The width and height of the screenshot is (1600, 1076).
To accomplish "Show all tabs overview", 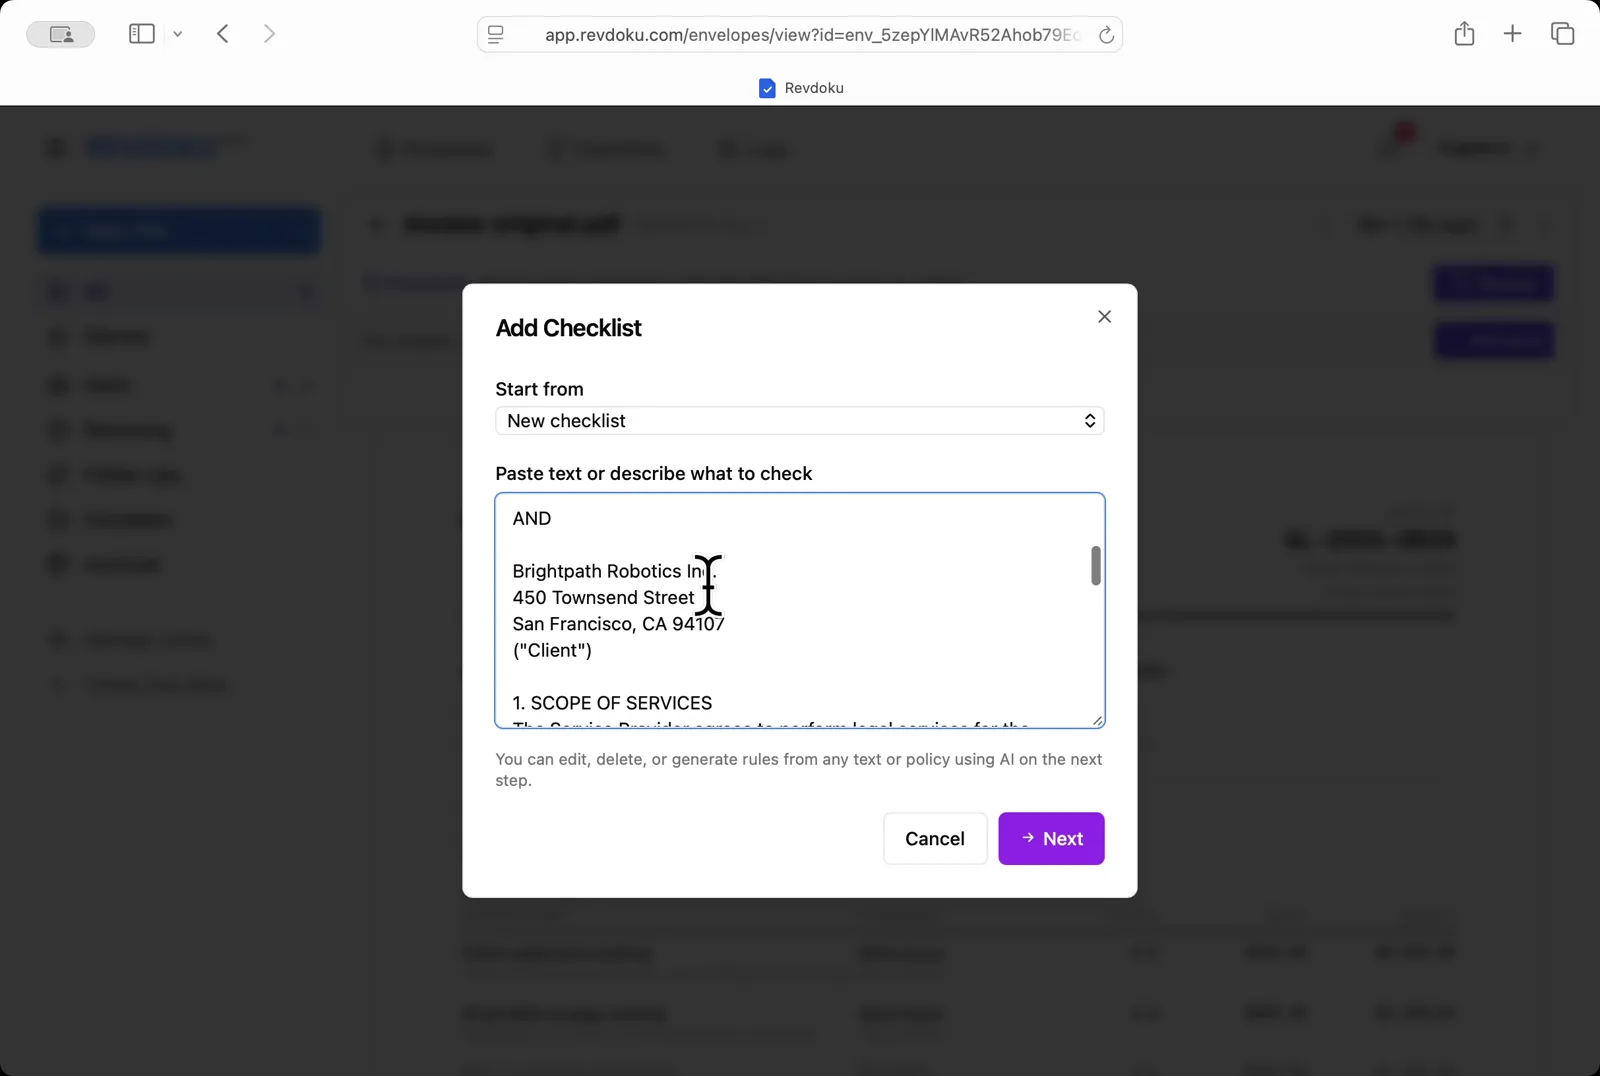I will tap(1561, 33).
